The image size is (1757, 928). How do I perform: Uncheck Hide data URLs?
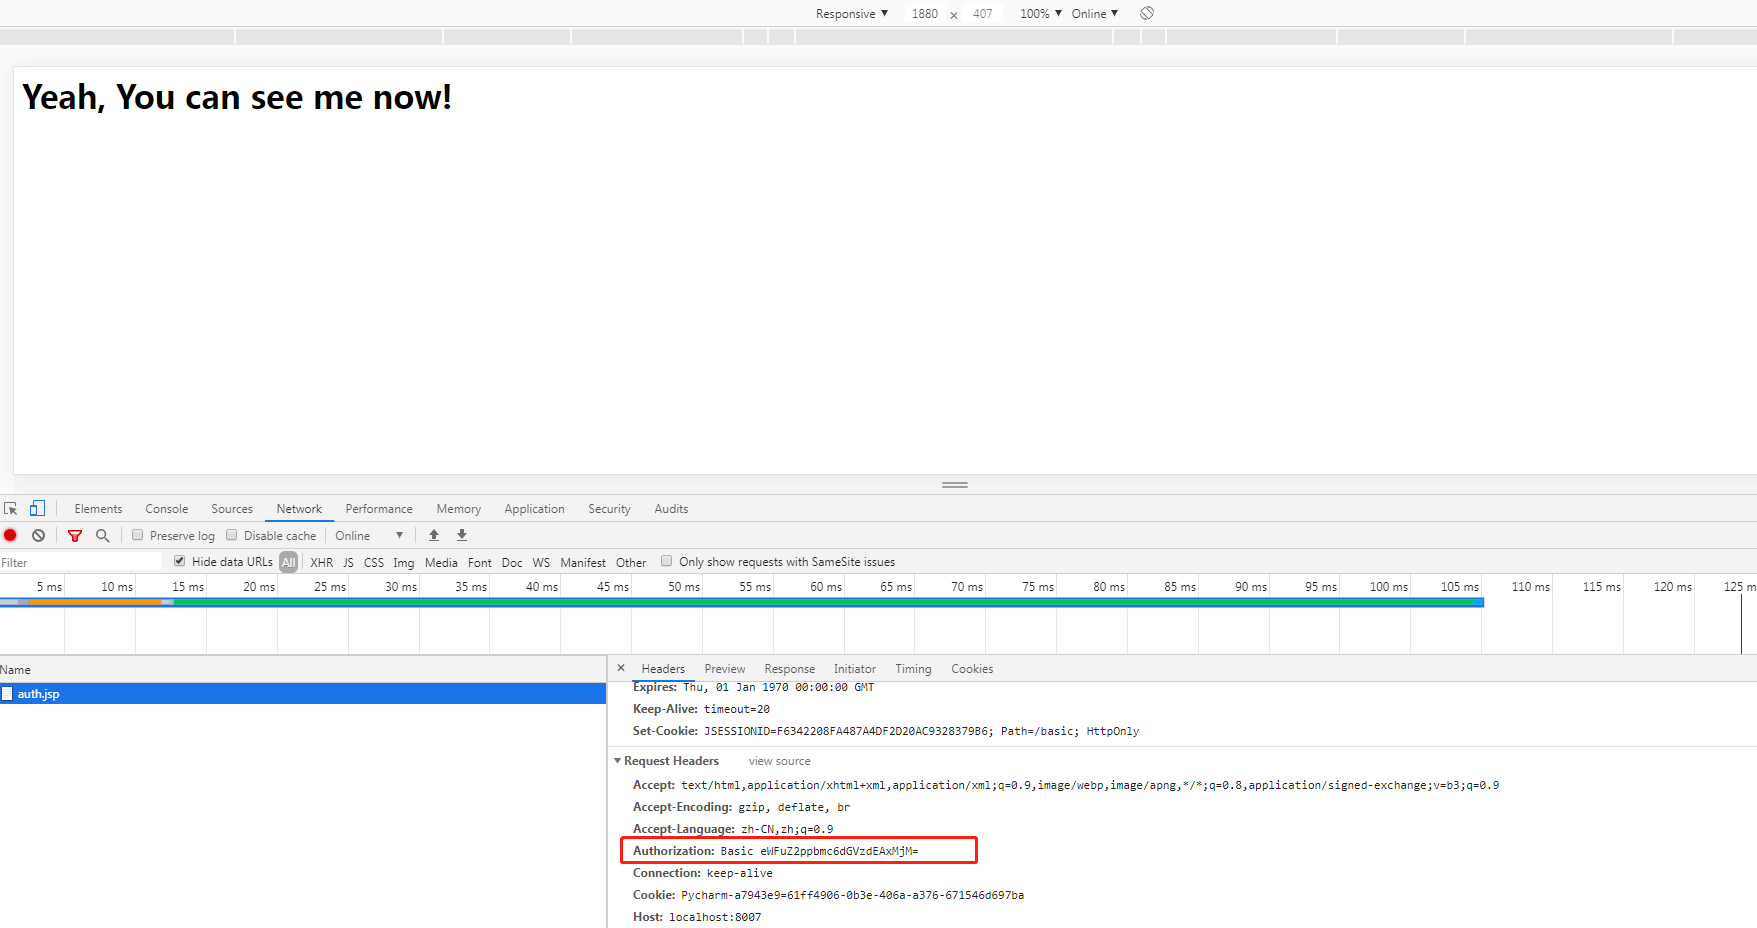[x=180, y=561]
